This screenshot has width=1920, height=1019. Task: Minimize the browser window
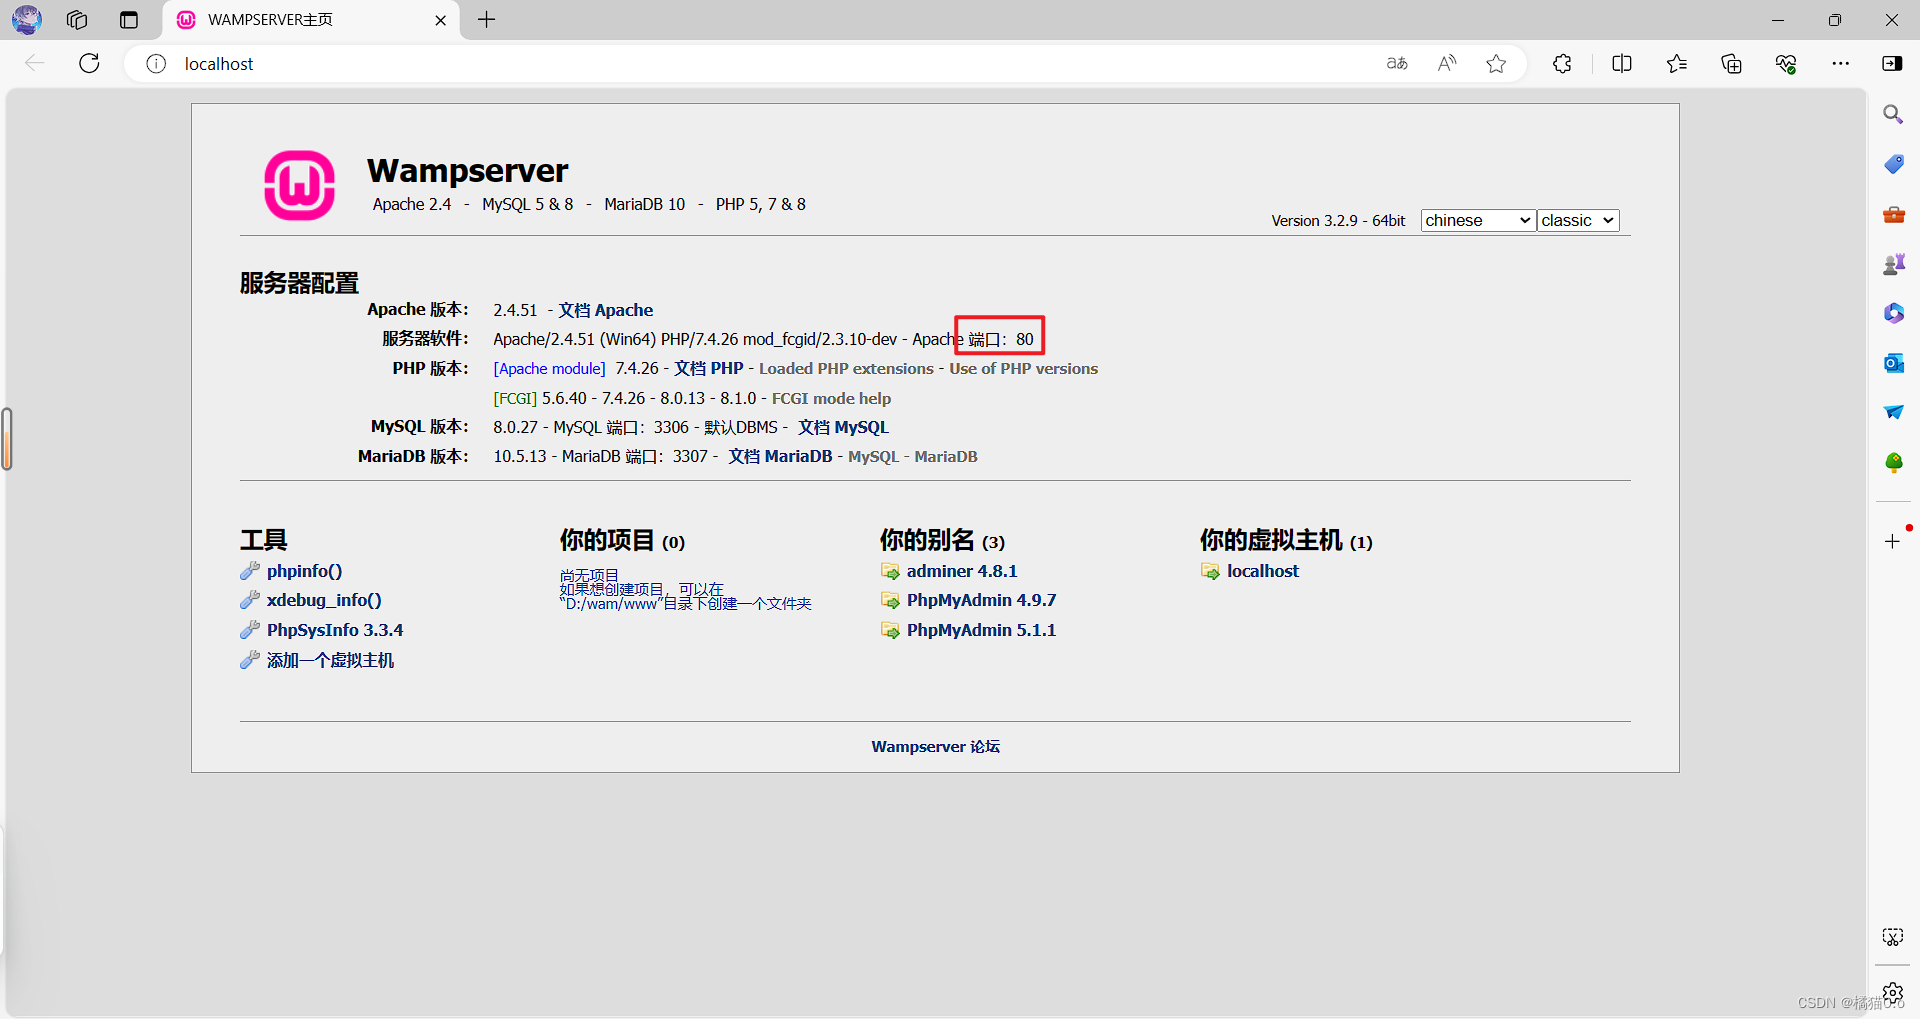[x=1778, y=20]
